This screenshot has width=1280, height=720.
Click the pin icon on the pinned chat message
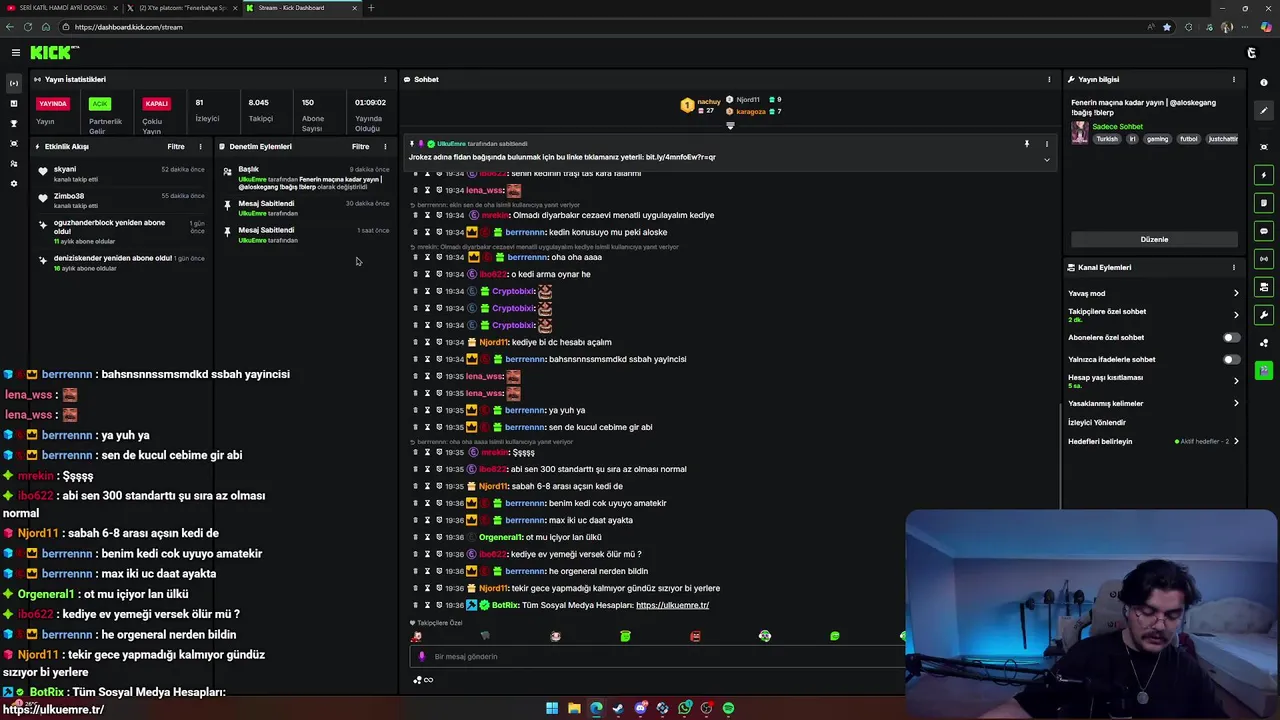pyautogui.click(x=1026, y=144)
